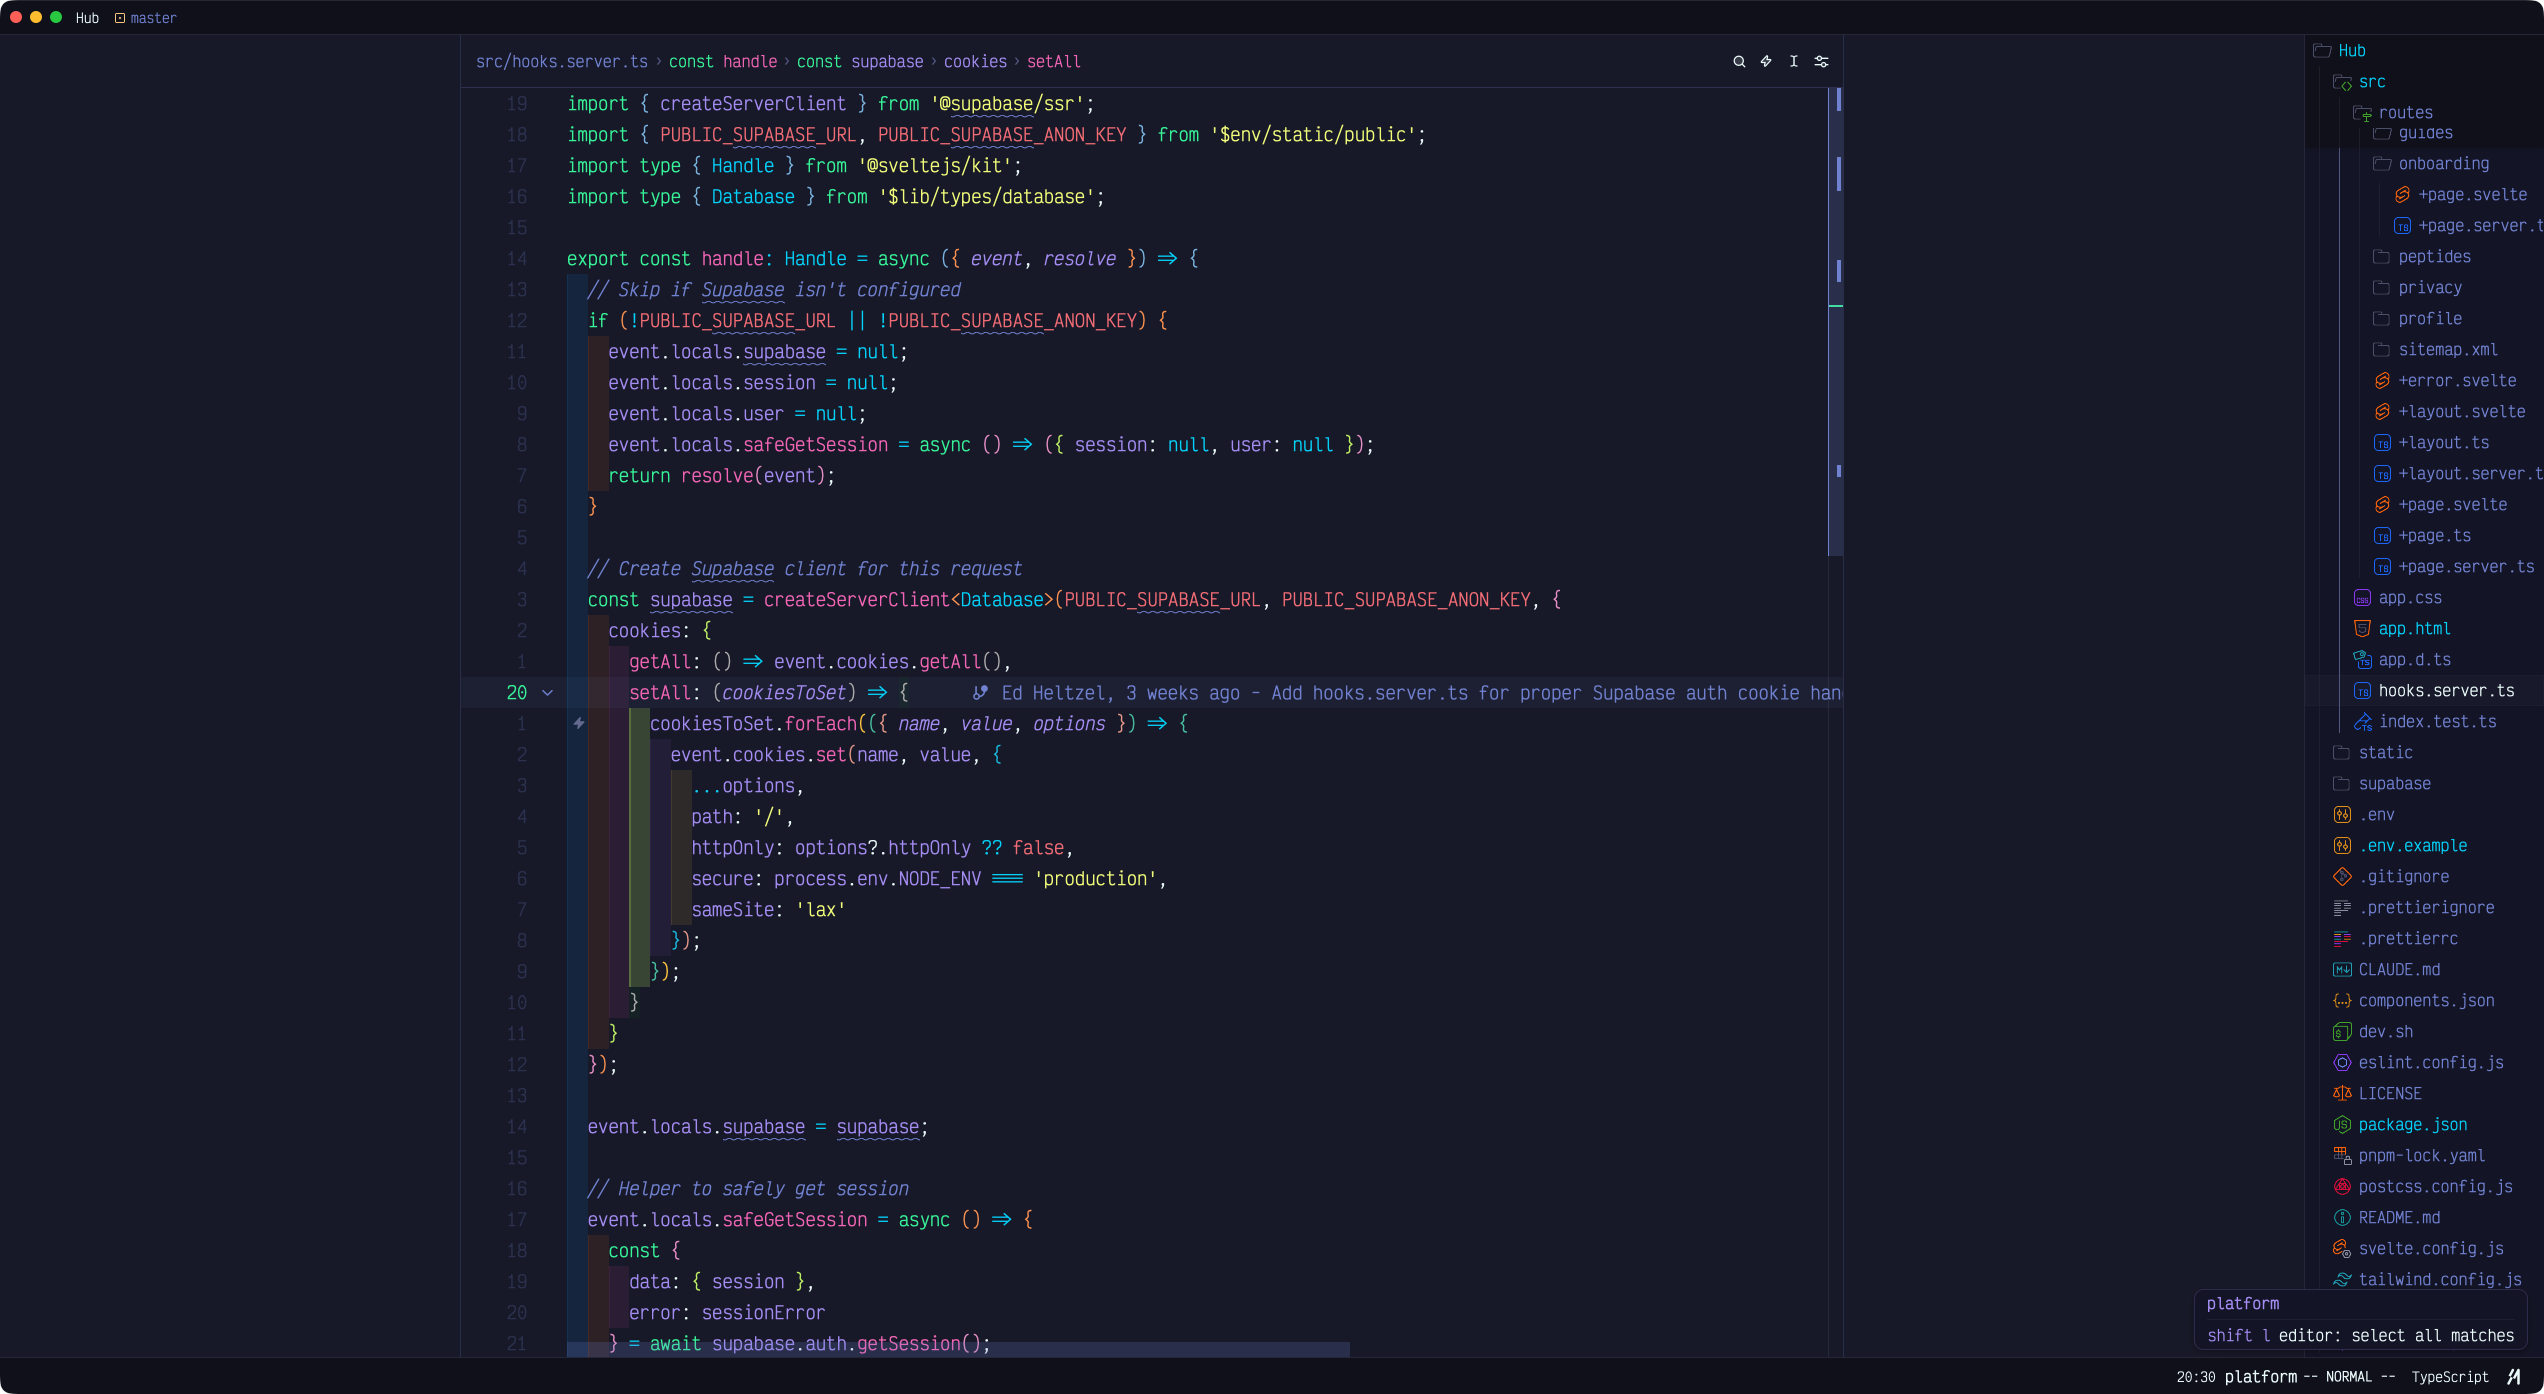Viewport: 2544px width, 1394px height.
Task: Open editor controls sliders icon
Action: pos(1821,62)
